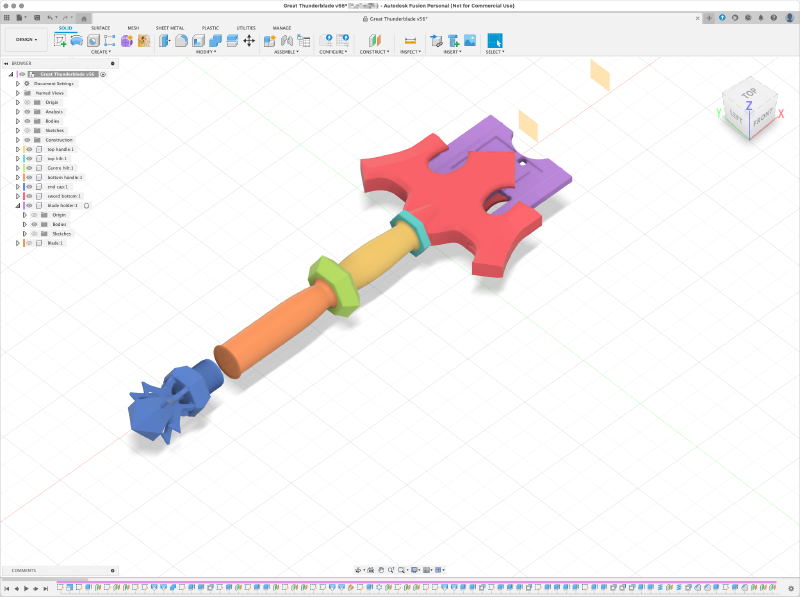The image size is (800, 597).
Task: Click the Home tab icon
Action: 84,18
